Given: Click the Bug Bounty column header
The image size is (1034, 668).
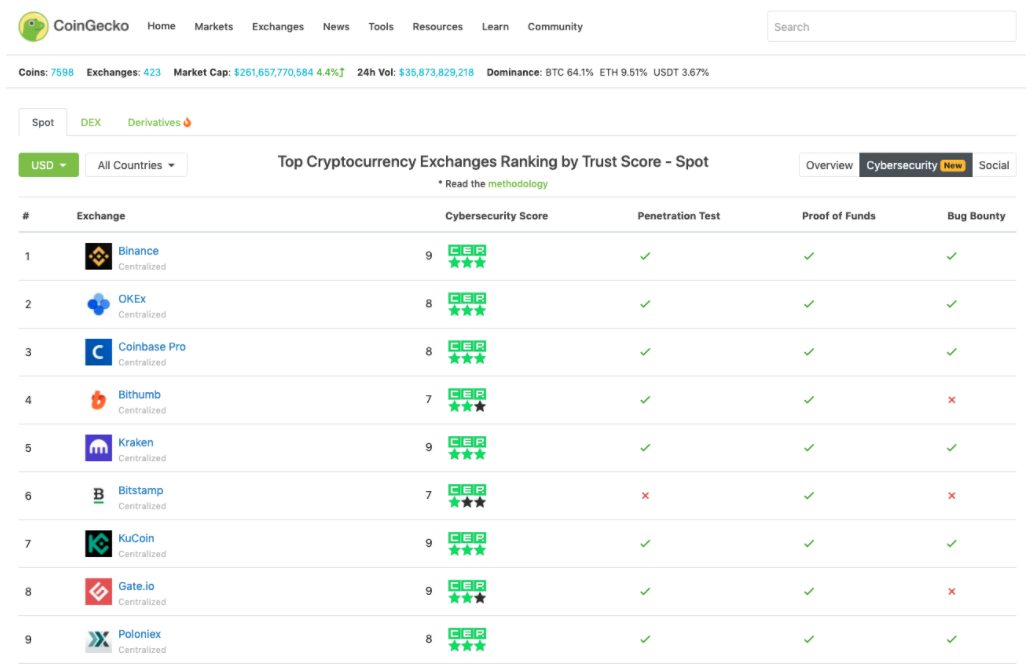Looking at the screenshot, I should click(976, 216).
